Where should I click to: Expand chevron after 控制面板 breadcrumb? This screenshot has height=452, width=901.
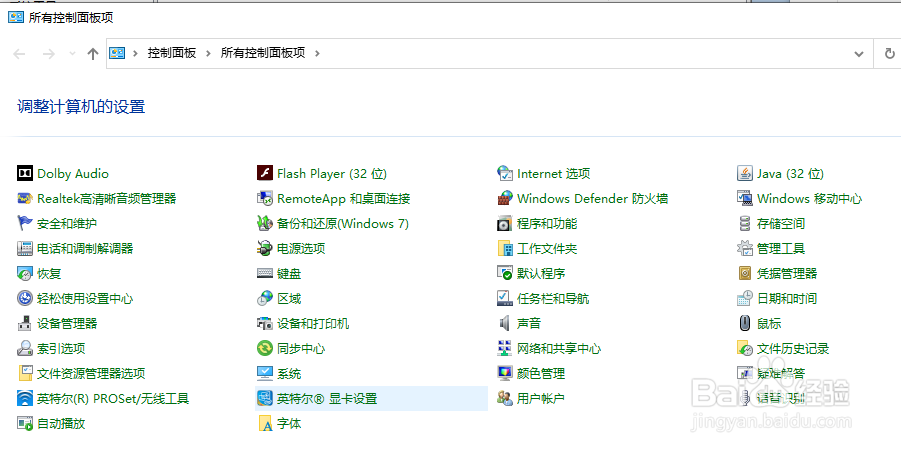coord(209,53)
